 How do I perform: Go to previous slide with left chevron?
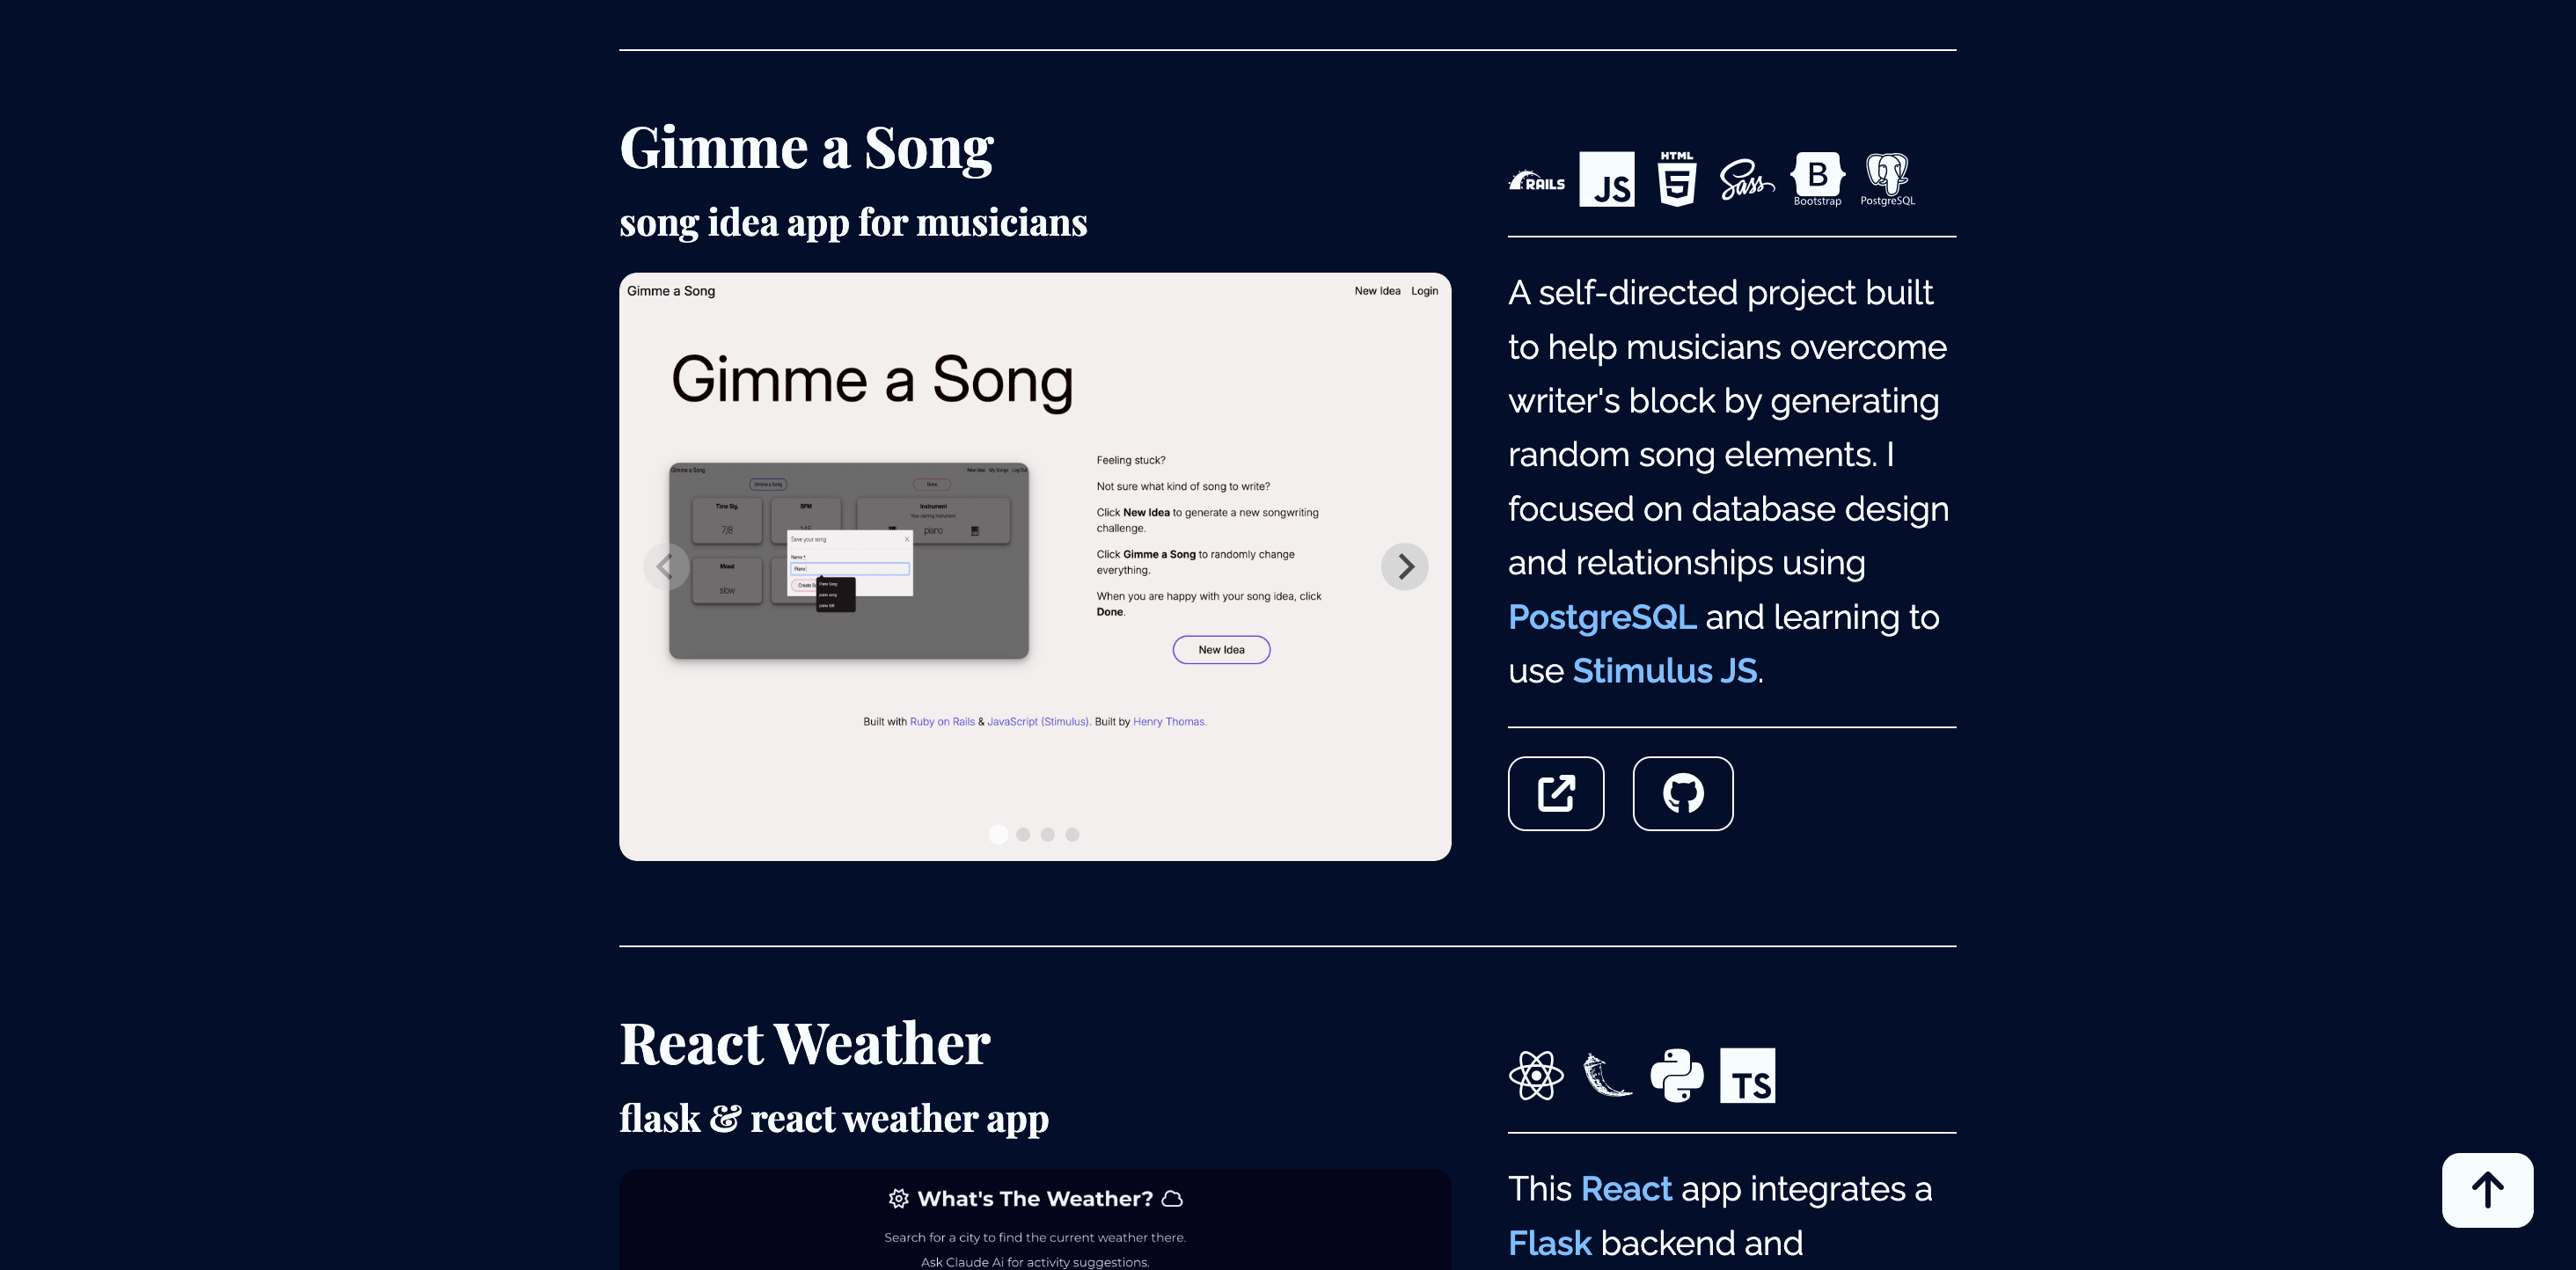point(666,567)
